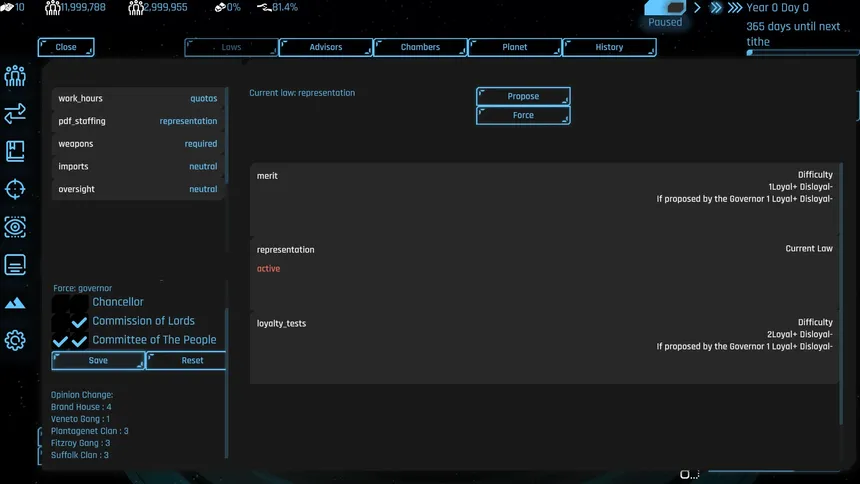Switch to the Planet tab

click(514, 47)
